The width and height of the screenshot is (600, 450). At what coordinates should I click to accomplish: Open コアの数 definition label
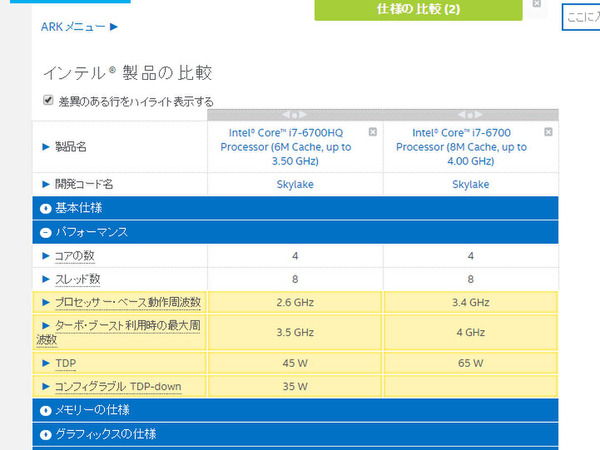75,256
